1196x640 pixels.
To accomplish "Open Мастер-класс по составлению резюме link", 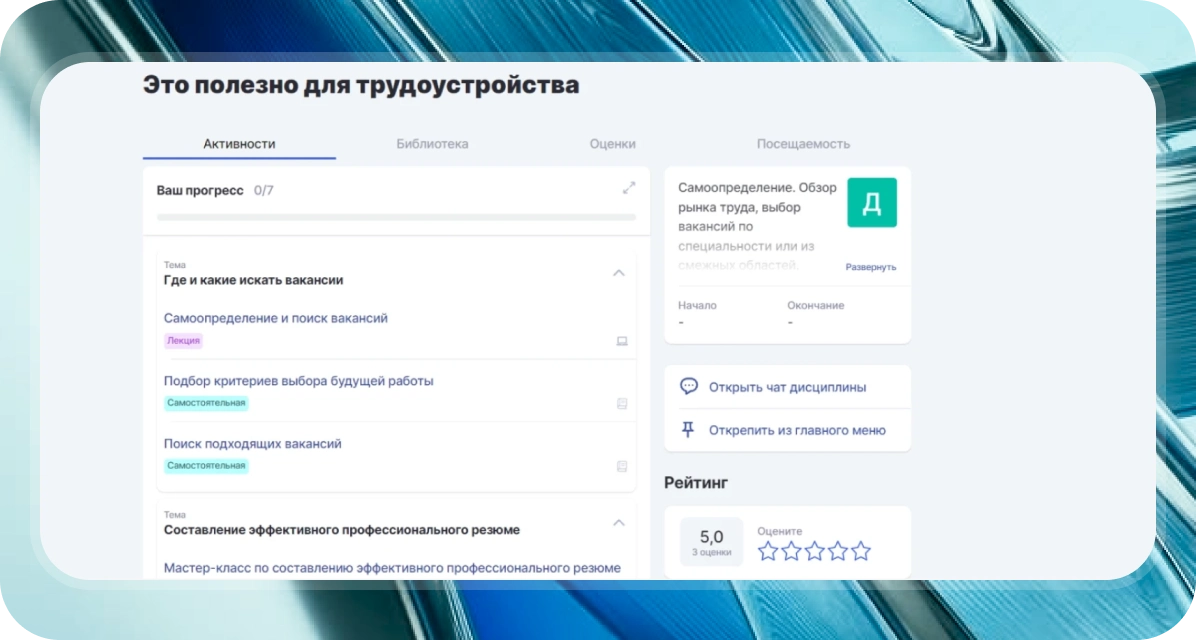I will [392, 568].
